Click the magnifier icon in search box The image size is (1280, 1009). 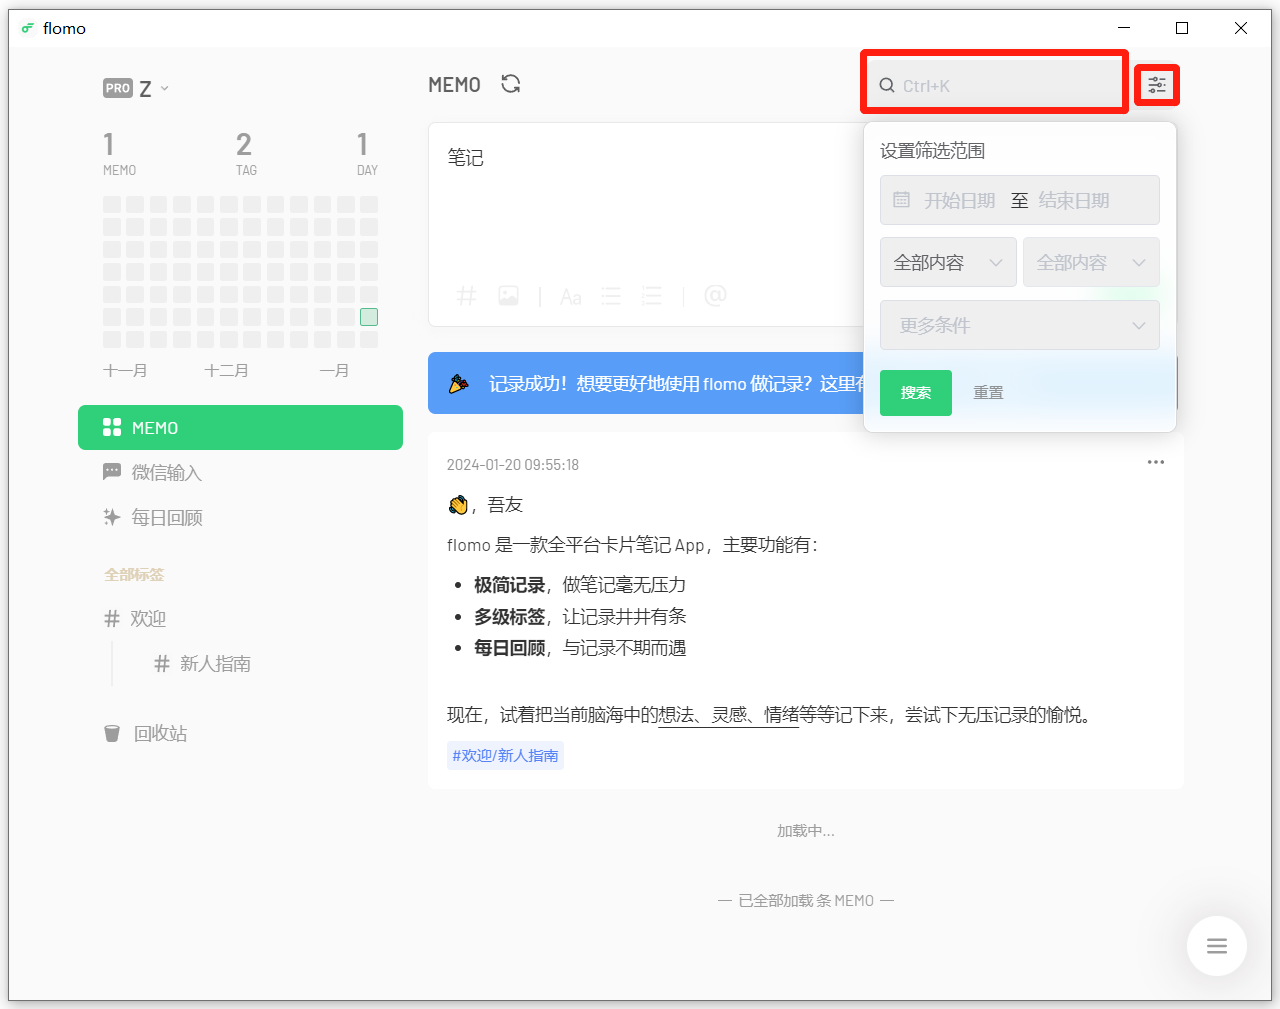point(887,86)
